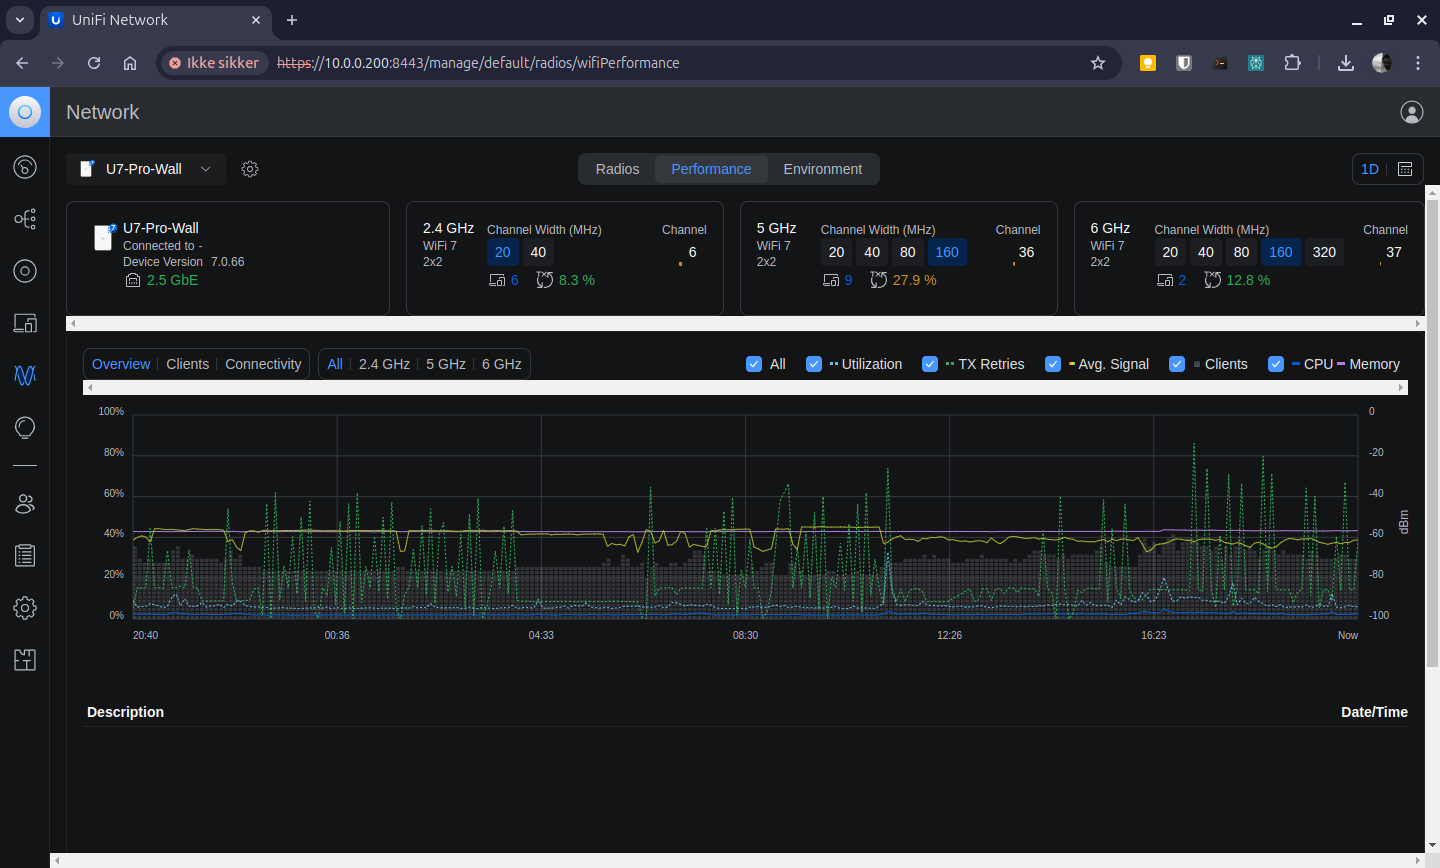Select the Radios waveform sidebar icon
The width and height of the screenshot is (1440, 868).
(25, 375)
